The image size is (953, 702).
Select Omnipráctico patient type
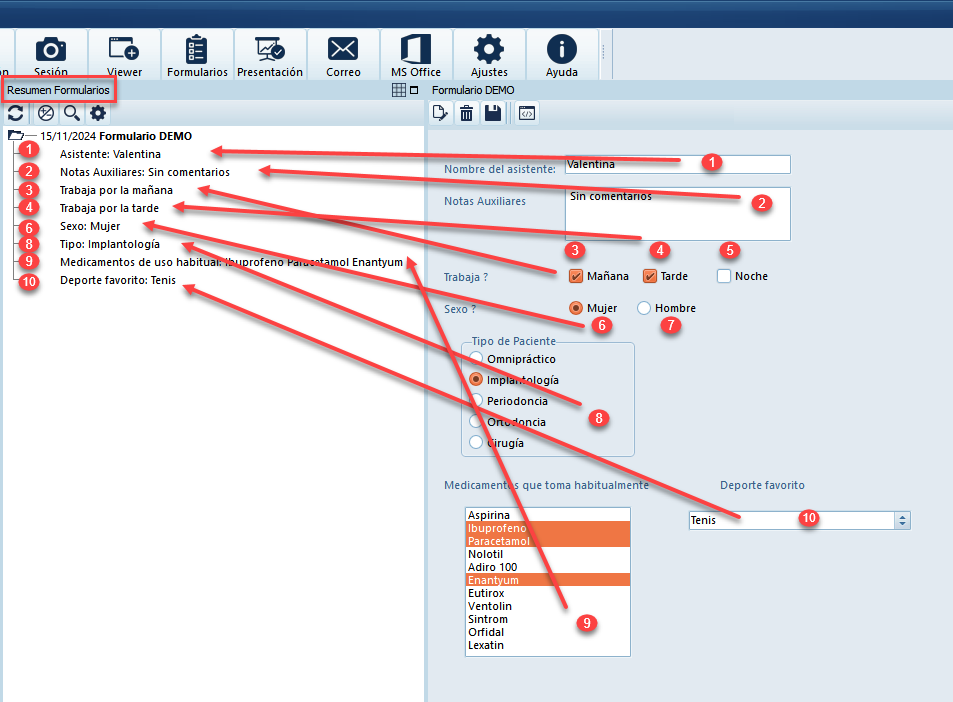(476, 358)
